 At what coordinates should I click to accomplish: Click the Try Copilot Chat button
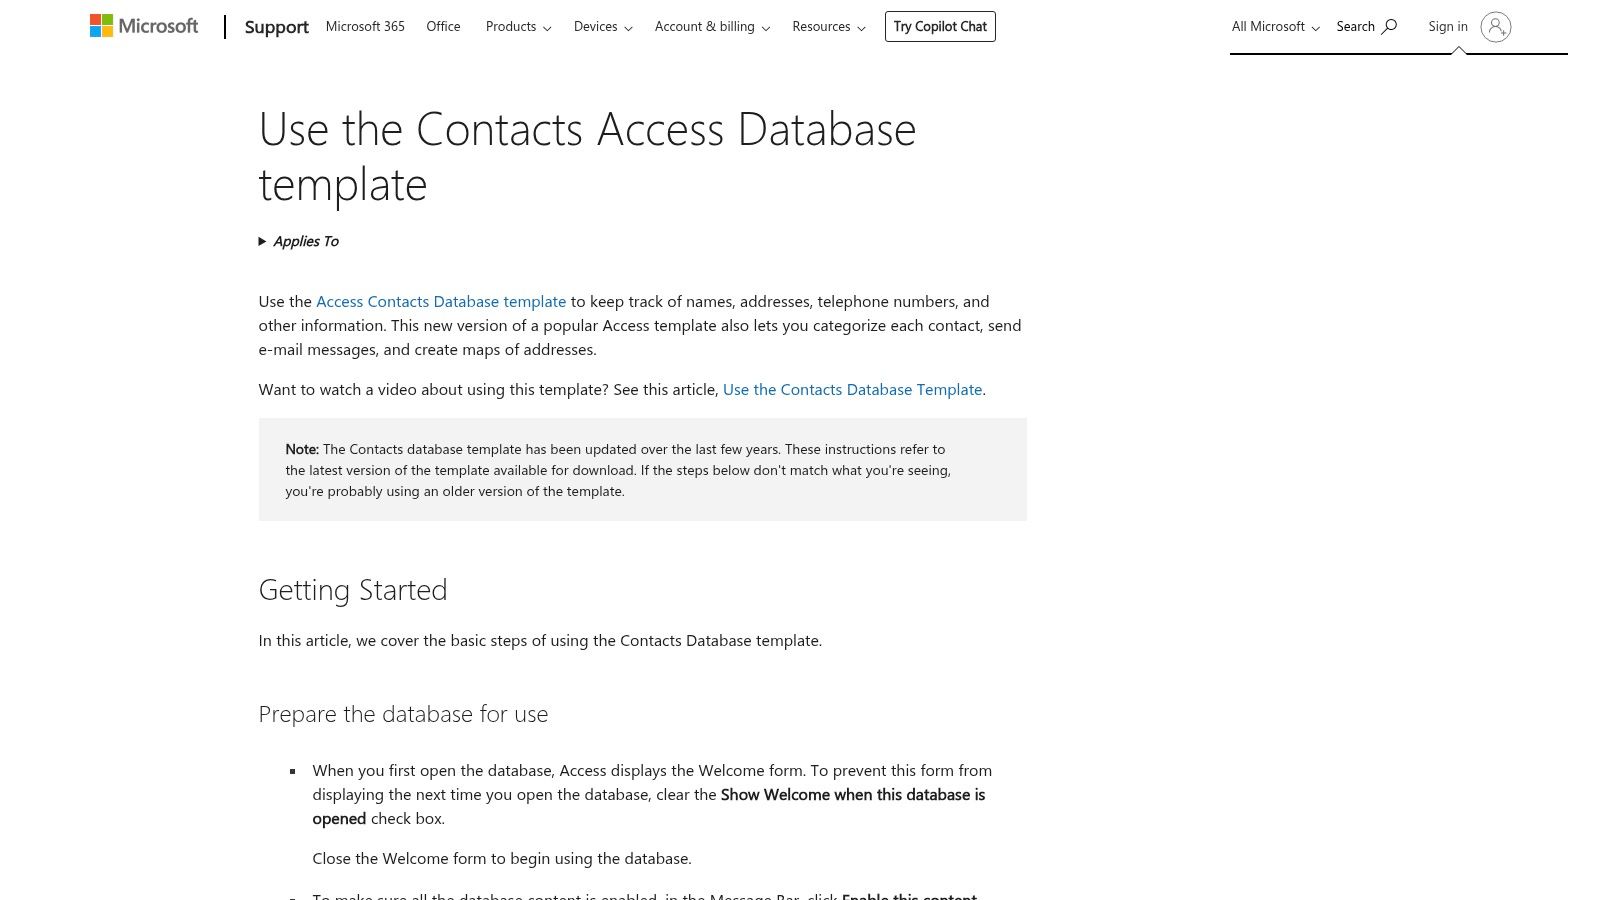[939, 26]
